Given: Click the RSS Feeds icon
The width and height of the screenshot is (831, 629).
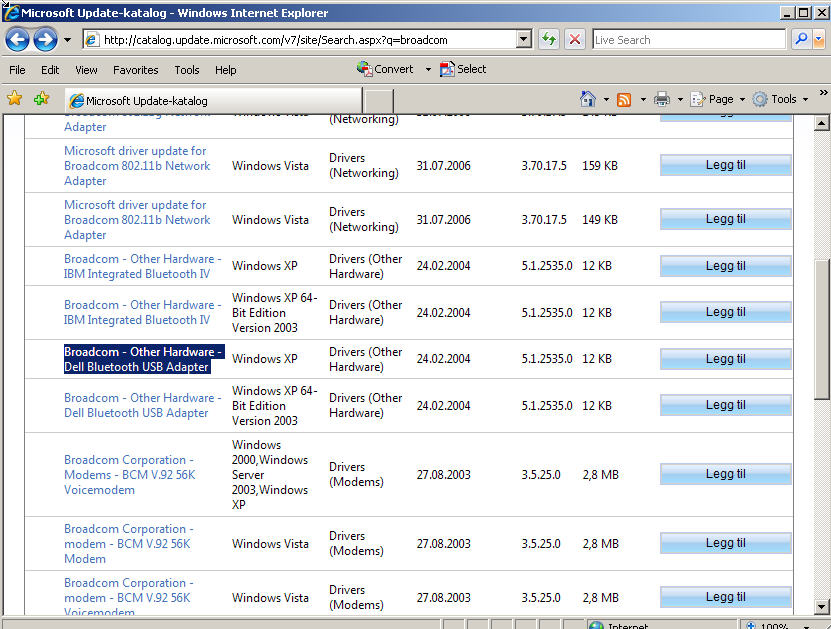Looking at the screenshot, I should coord(624,99).
